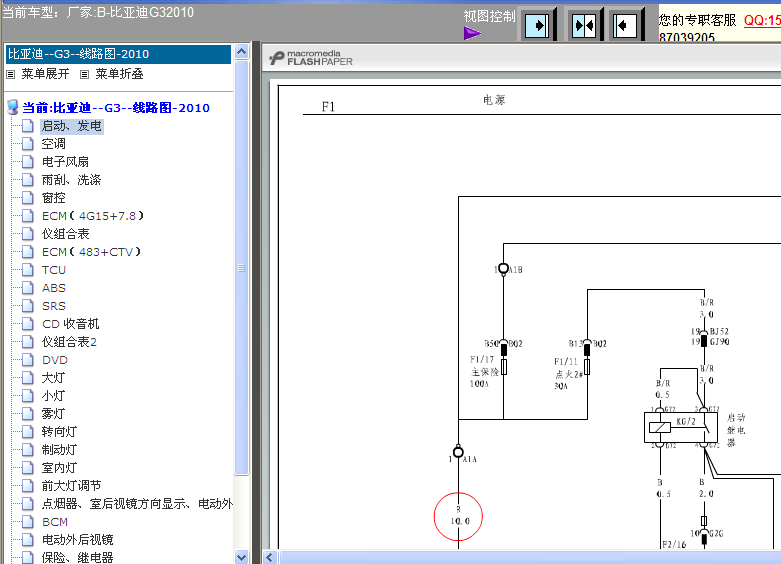Open the 启动、发电 wiring diagram
This screenshot has height=564, width=781.
(x=72, y=126)
